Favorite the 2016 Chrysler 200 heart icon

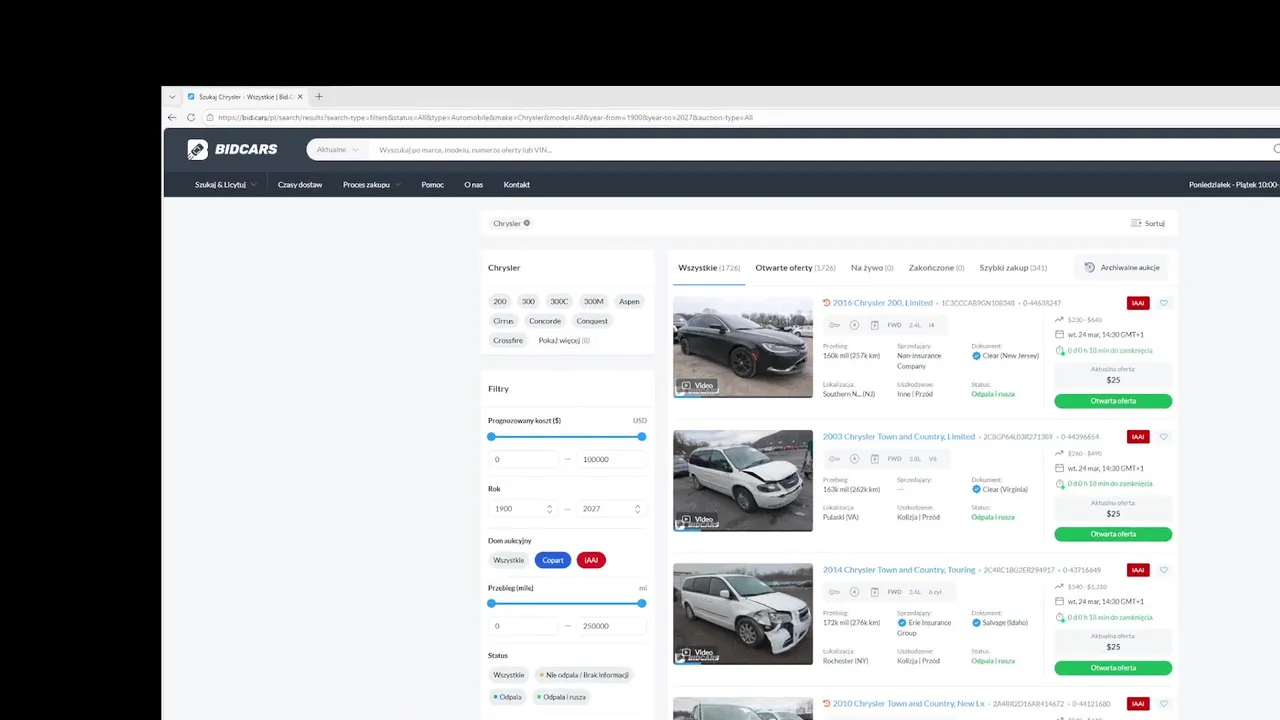click(1164, 303)
